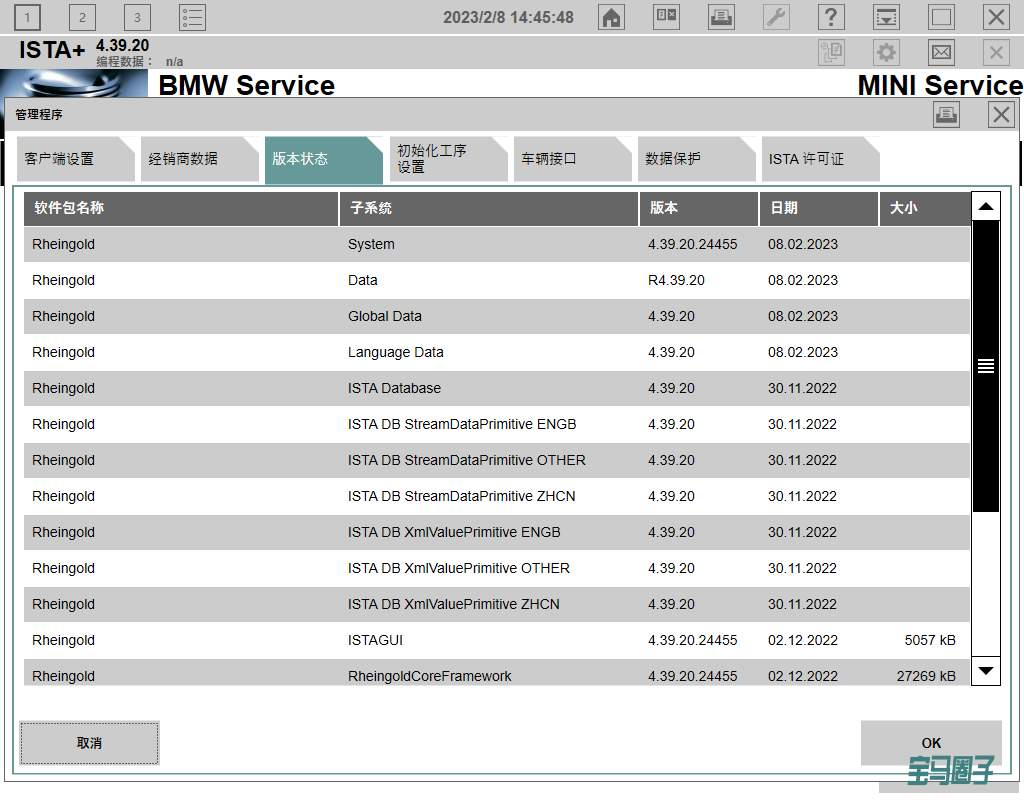Click the wrench tool icon

[776, 17]
